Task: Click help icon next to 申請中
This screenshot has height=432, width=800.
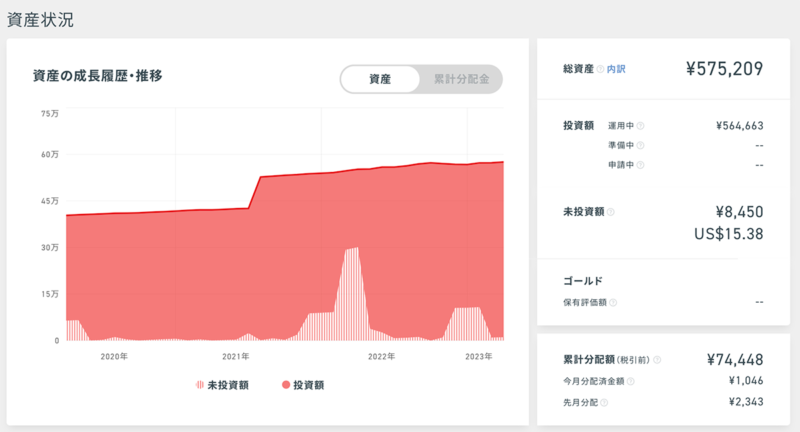Action: (x=640, y=165)
